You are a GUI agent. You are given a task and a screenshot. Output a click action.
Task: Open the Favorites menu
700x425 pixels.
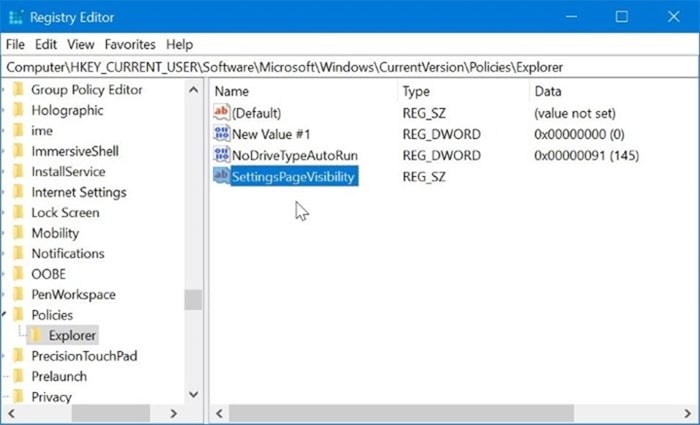point(130,45)
